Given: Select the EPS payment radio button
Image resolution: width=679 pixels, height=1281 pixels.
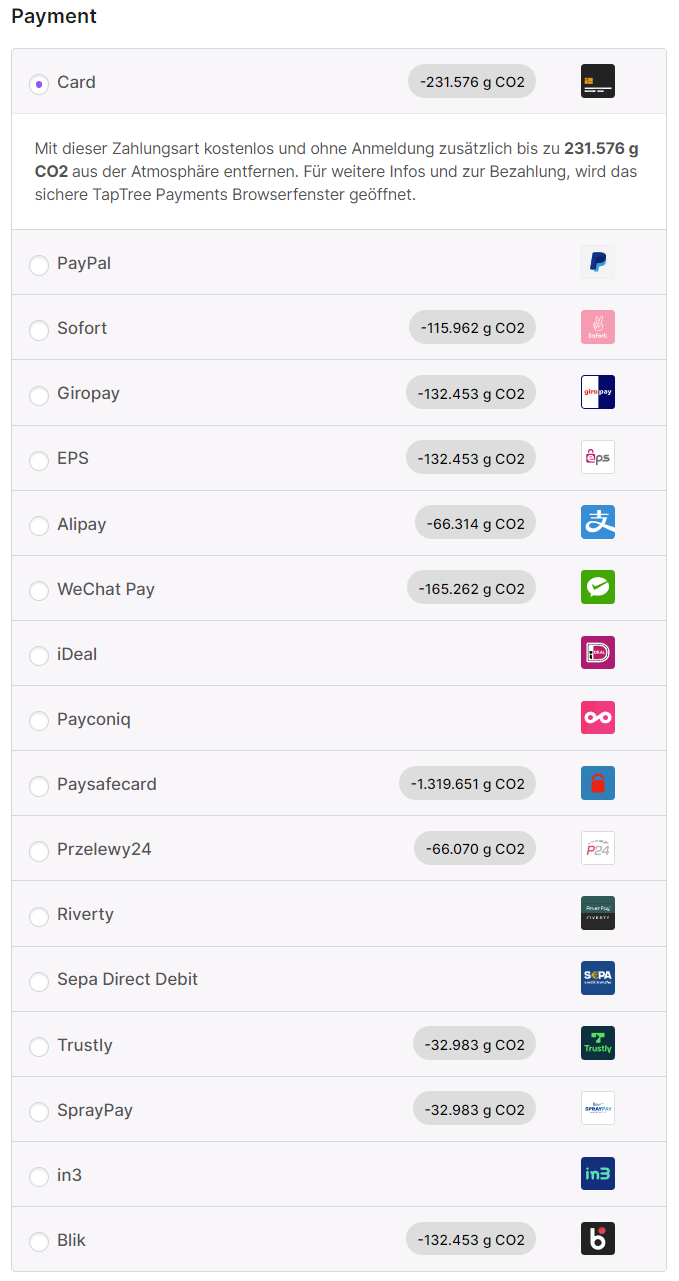Looking at the screenshot, I should click(x=39, y=460).
